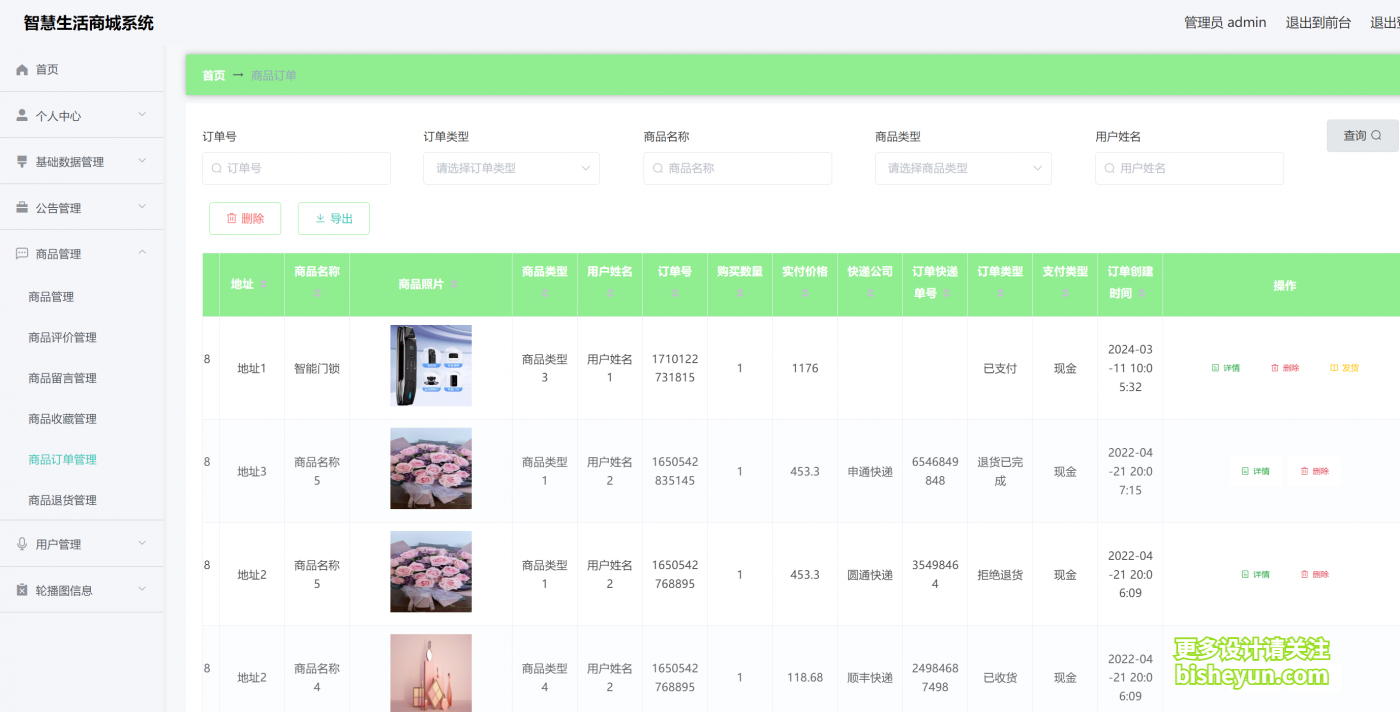Toggle sorting on the 实付价格 column
The width and height of the screenshot is (1400, 712).
click(x=804, y=292)
